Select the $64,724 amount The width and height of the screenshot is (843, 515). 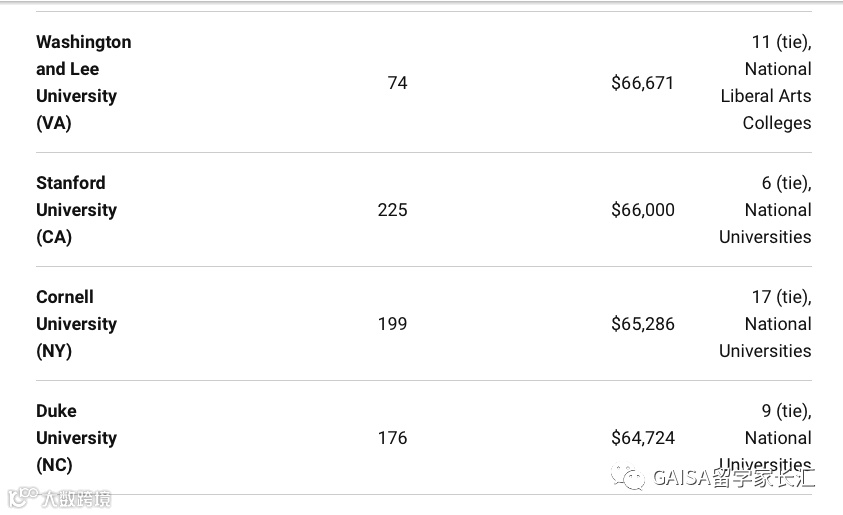[642, 438]
